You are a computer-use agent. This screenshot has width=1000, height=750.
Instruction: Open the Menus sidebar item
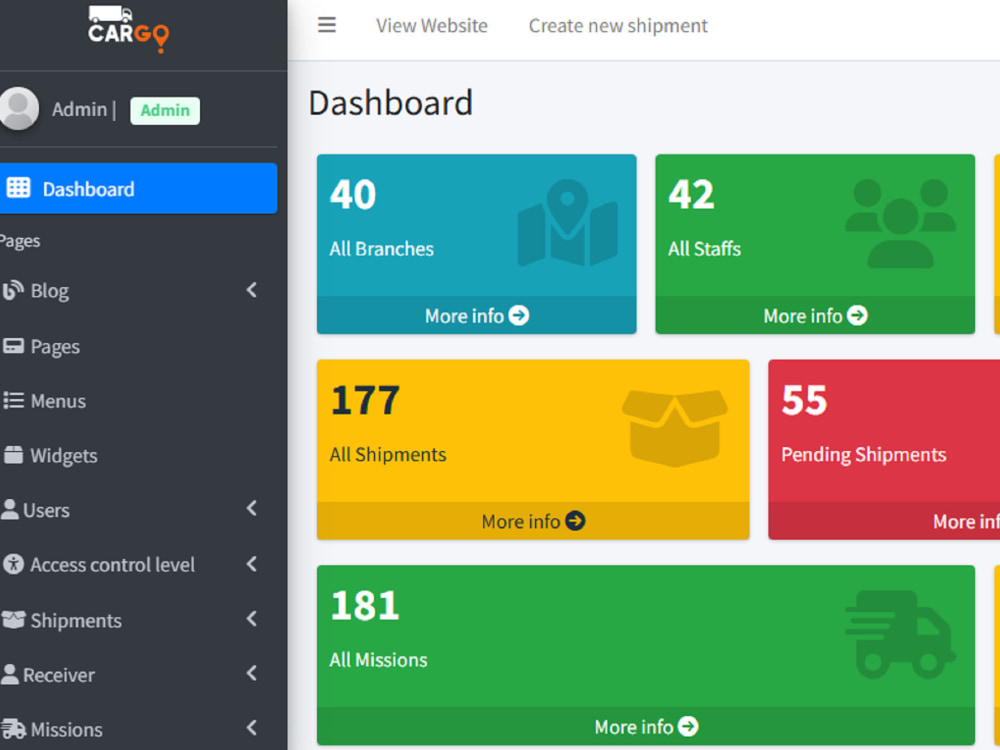point(58,401)
